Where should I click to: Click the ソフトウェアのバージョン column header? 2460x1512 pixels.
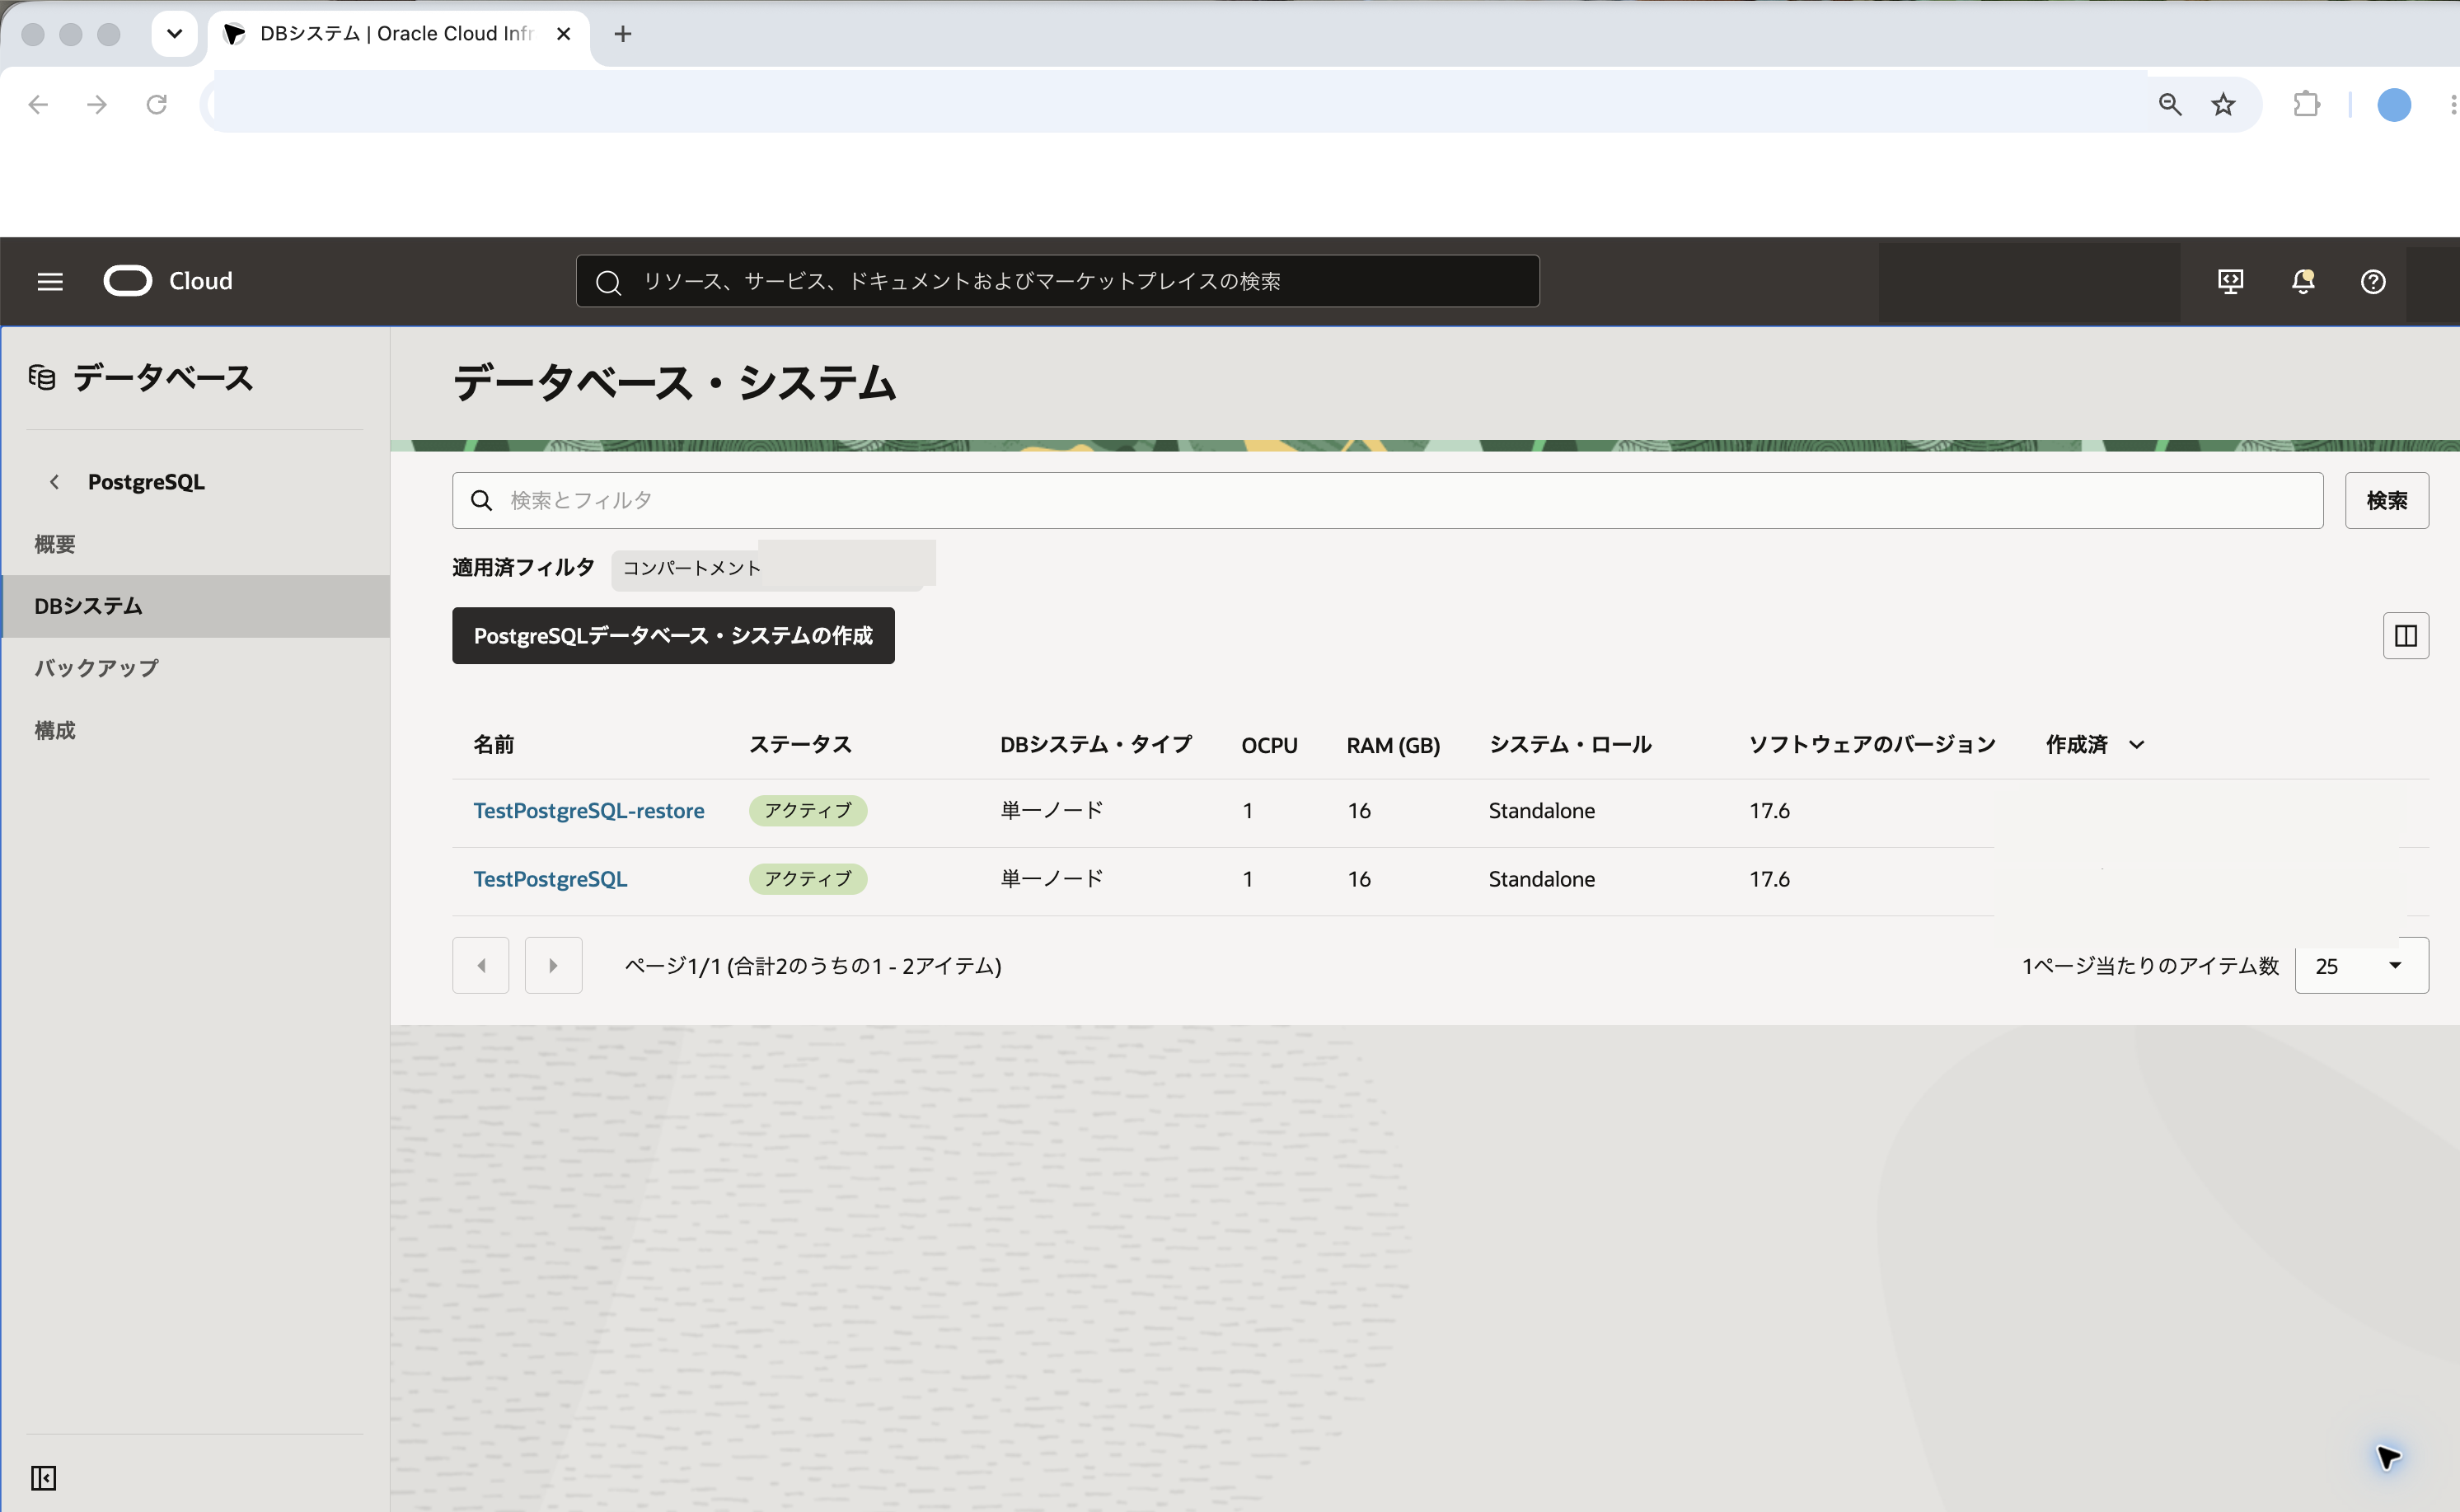point(1872,744)
